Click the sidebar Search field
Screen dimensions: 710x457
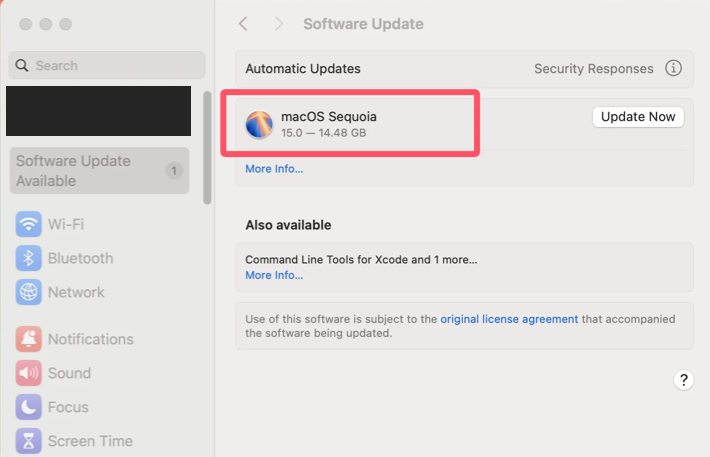click(107, 65)
